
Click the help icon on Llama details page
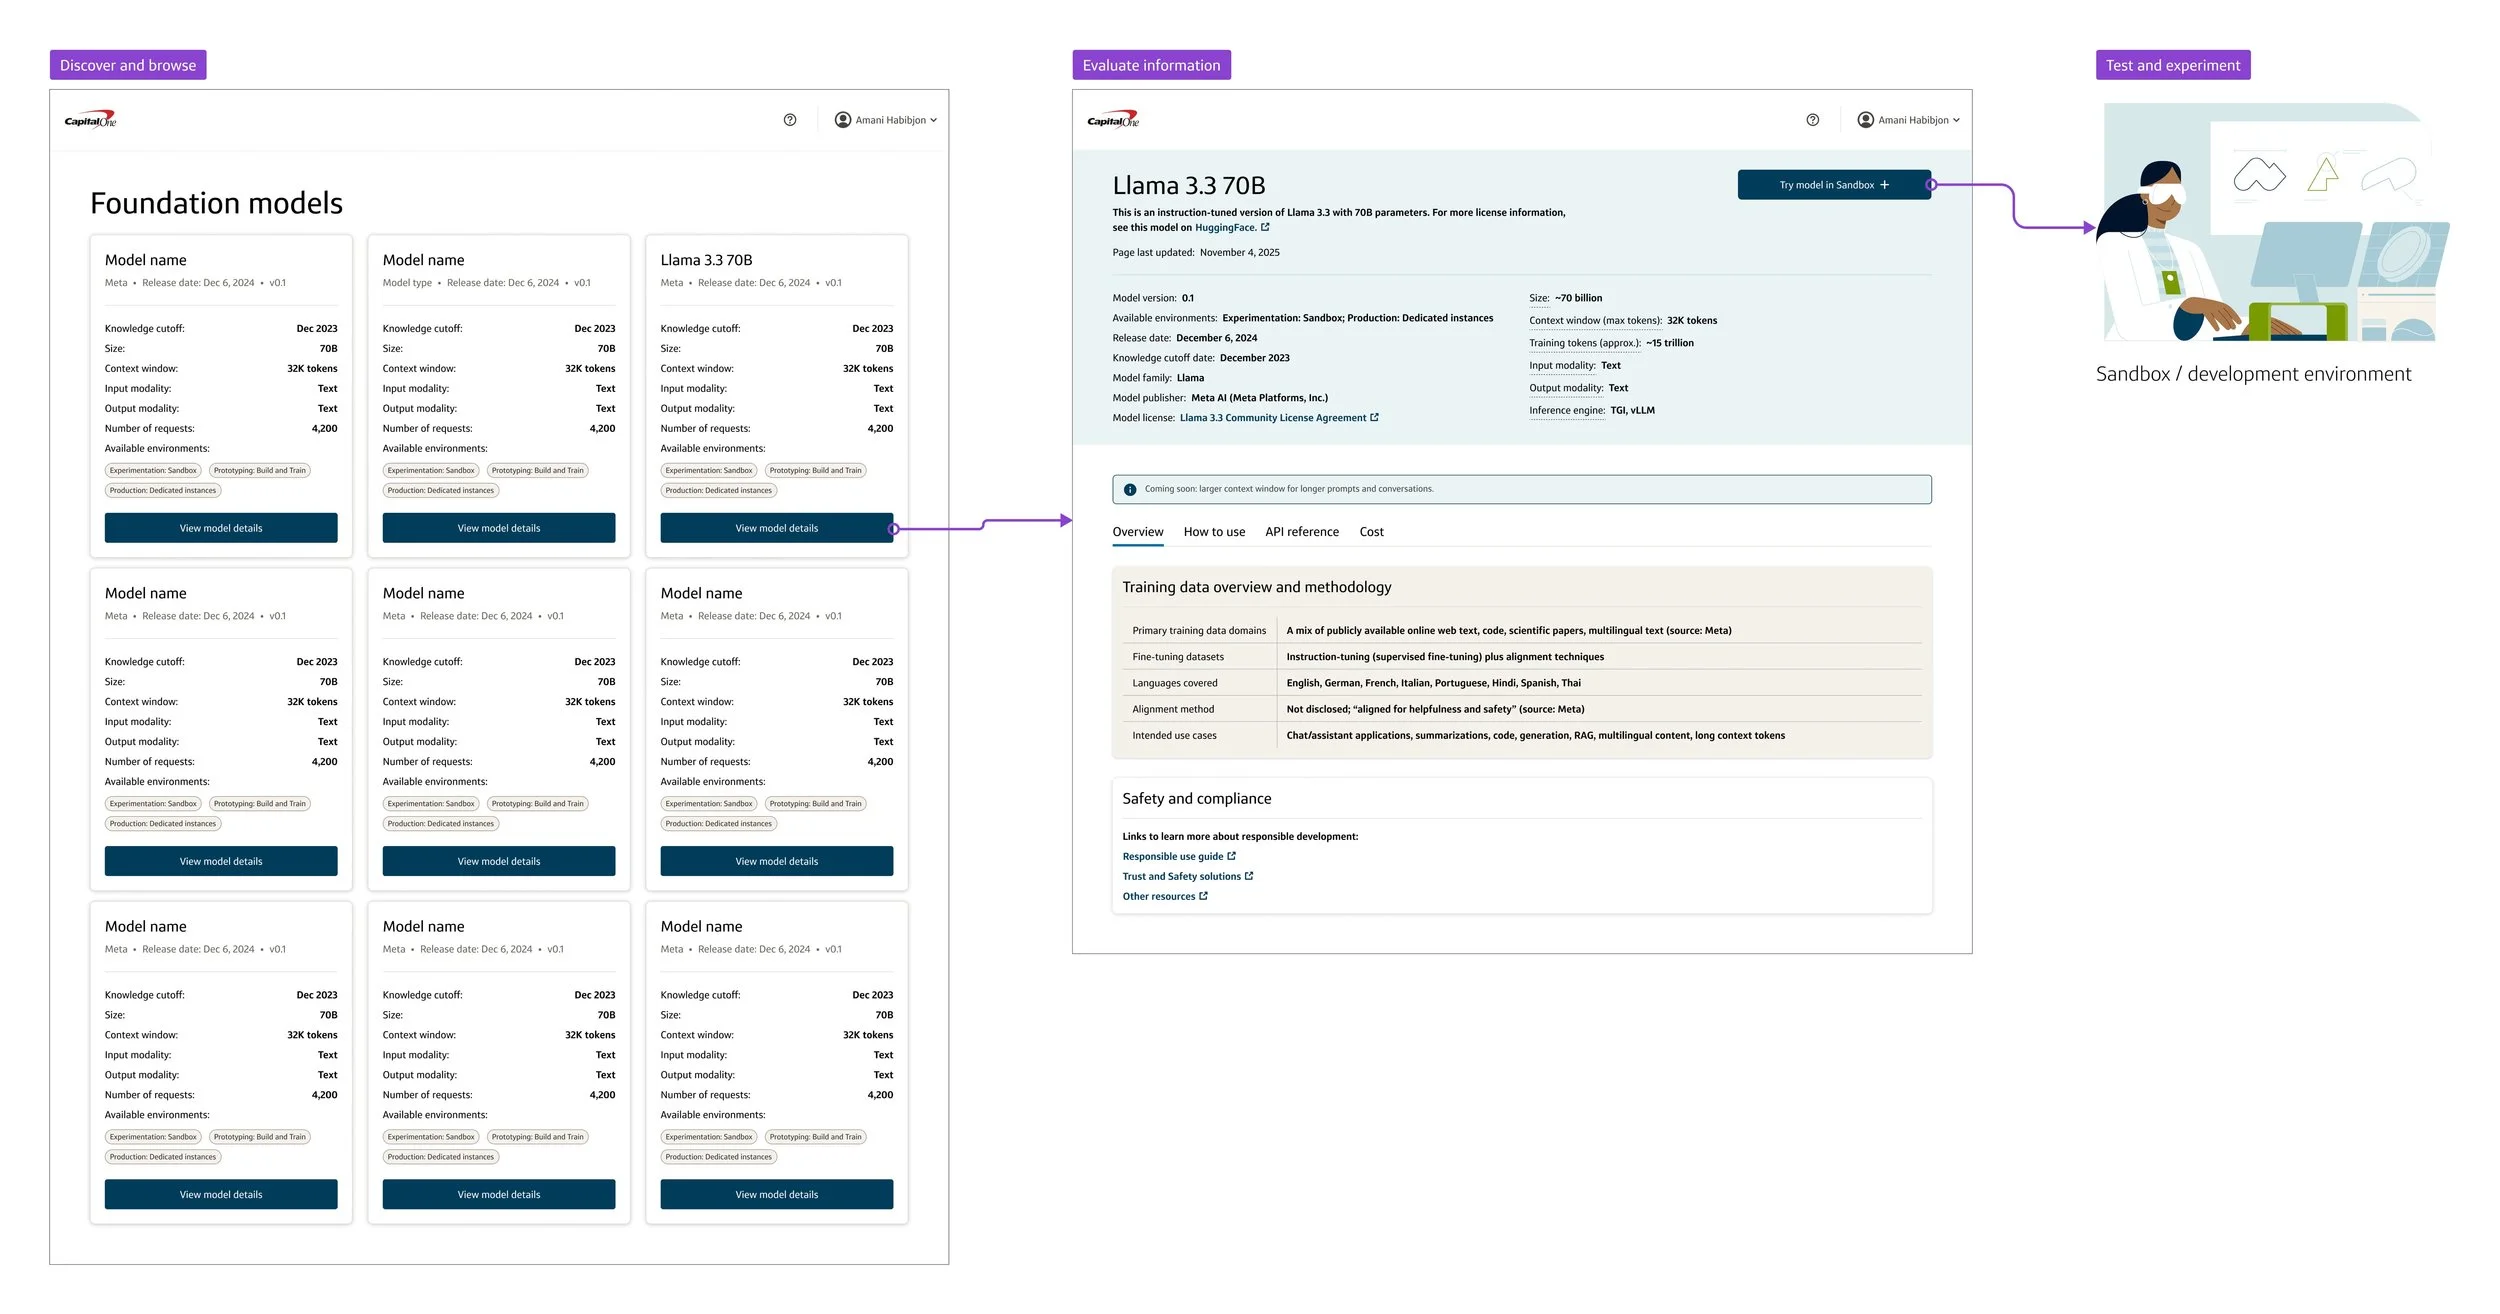pyautogui.click(x=1812, y=120)
